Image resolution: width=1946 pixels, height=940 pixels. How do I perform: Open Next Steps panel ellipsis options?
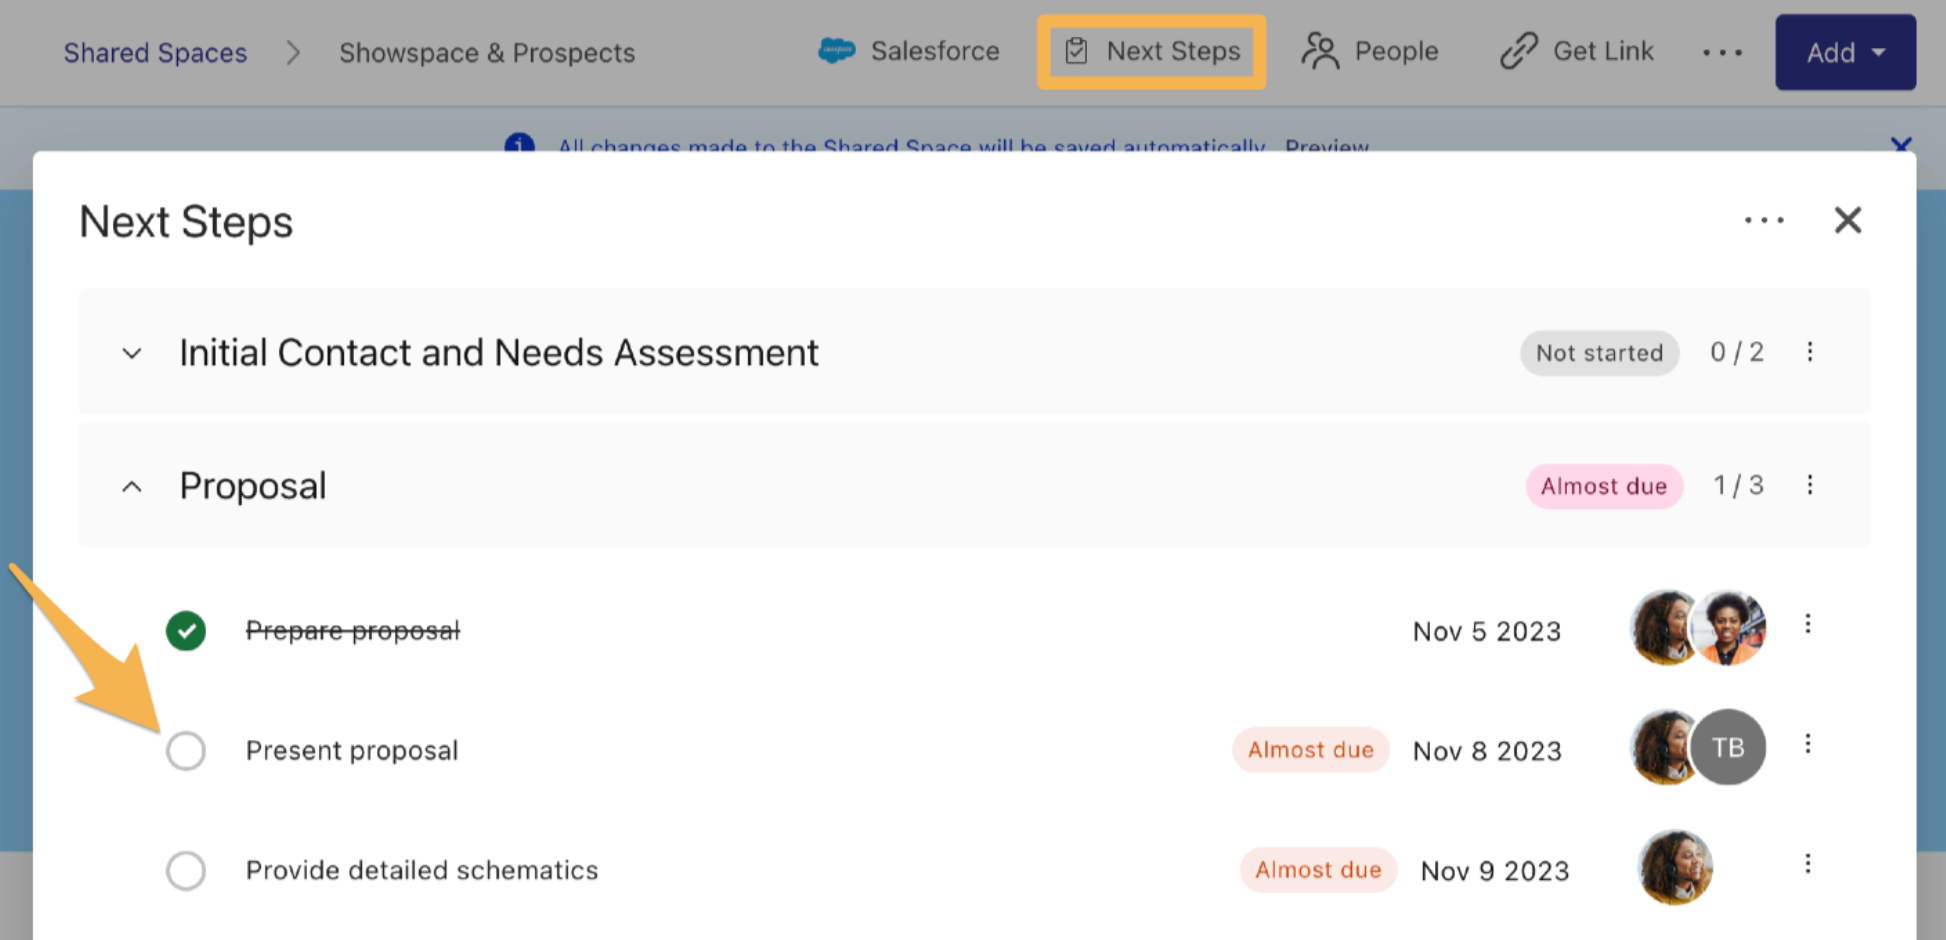1764,220
